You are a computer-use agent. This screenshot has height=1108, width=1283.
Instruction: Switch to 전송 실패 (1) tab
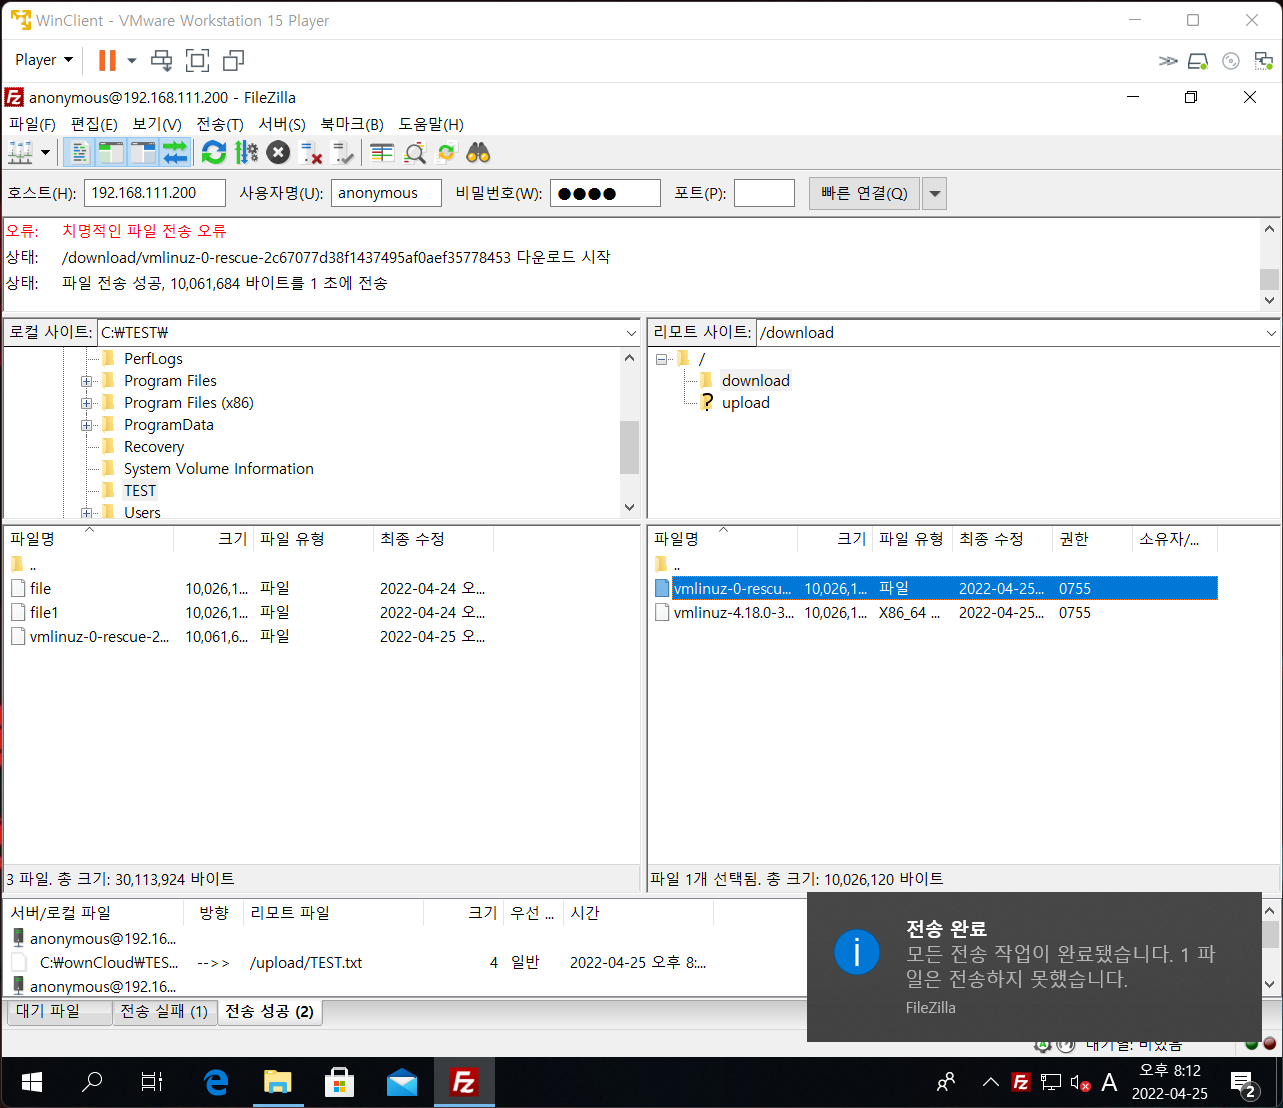(x=164, y=1012)
